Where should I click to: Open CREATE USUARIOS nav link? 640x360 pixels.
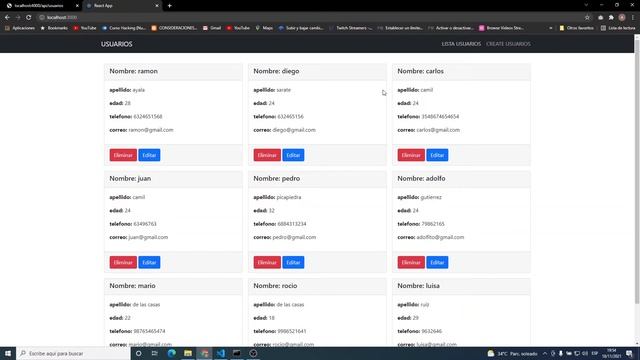point(508,44)
